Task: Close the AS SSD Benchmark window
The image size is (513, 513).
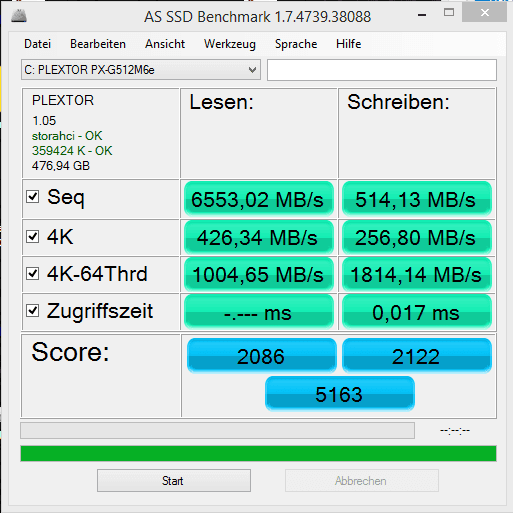Action: [484, 13]
